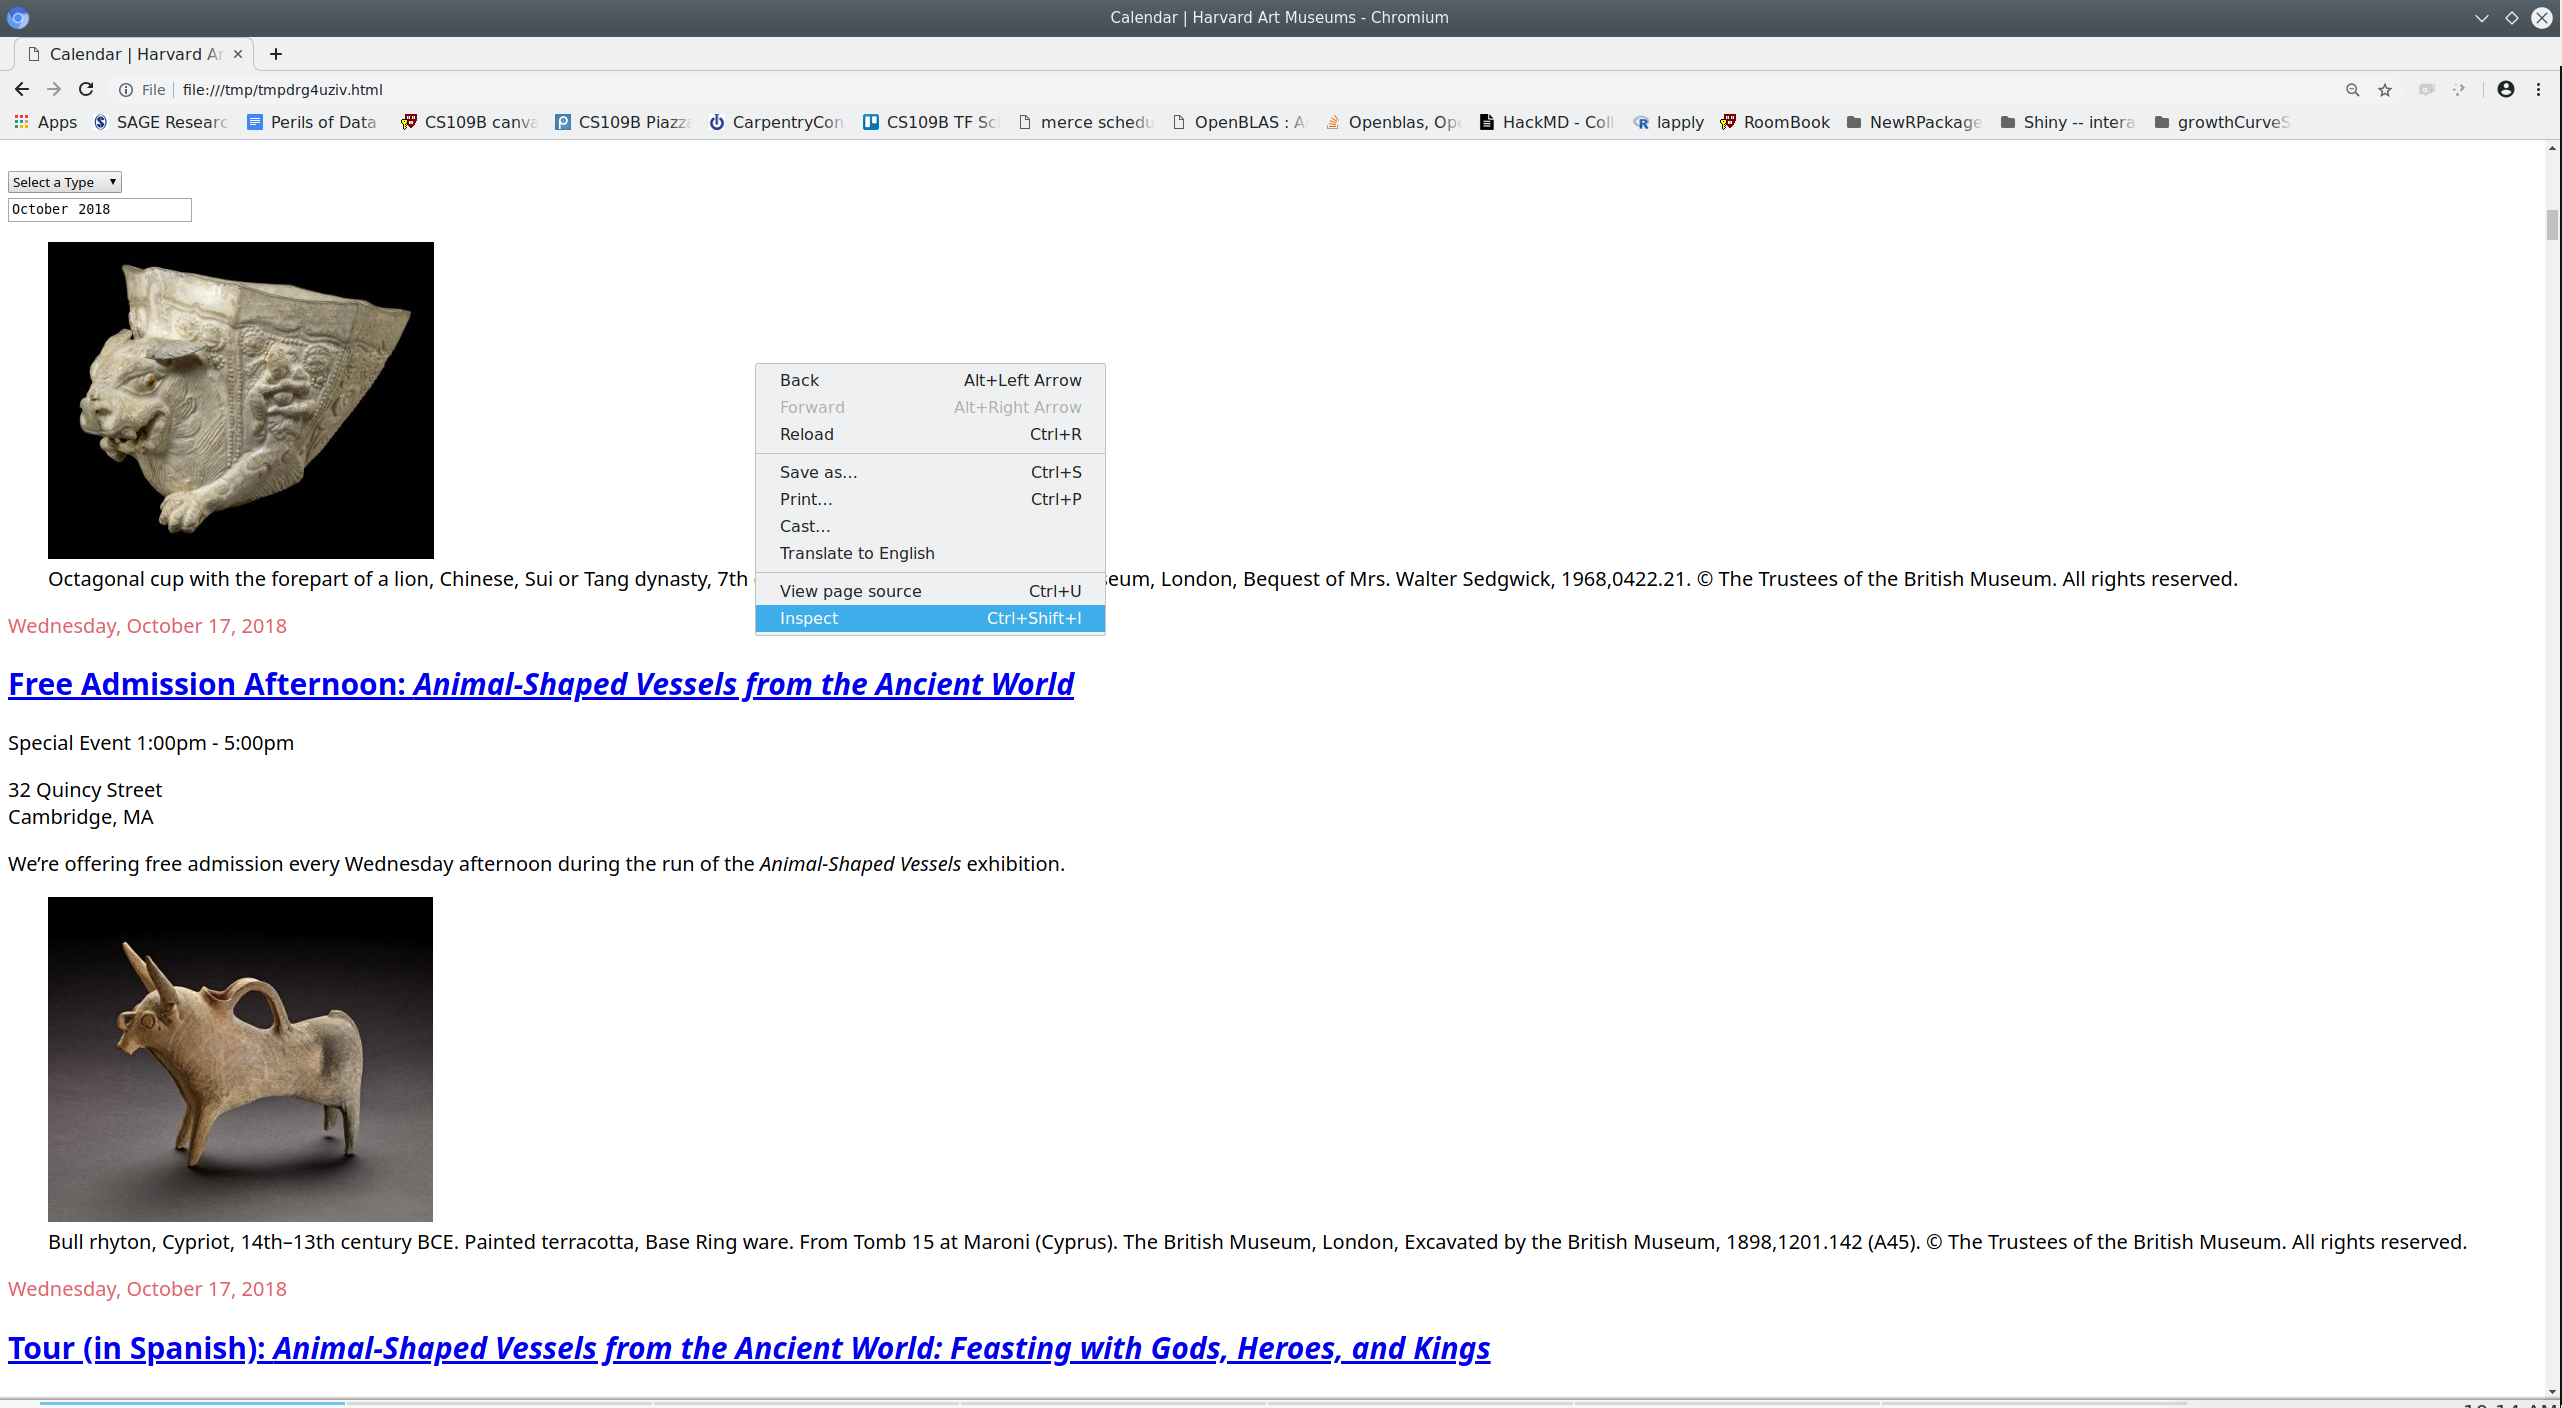Open the RoomBook bookmark

tap(1775, 122)
